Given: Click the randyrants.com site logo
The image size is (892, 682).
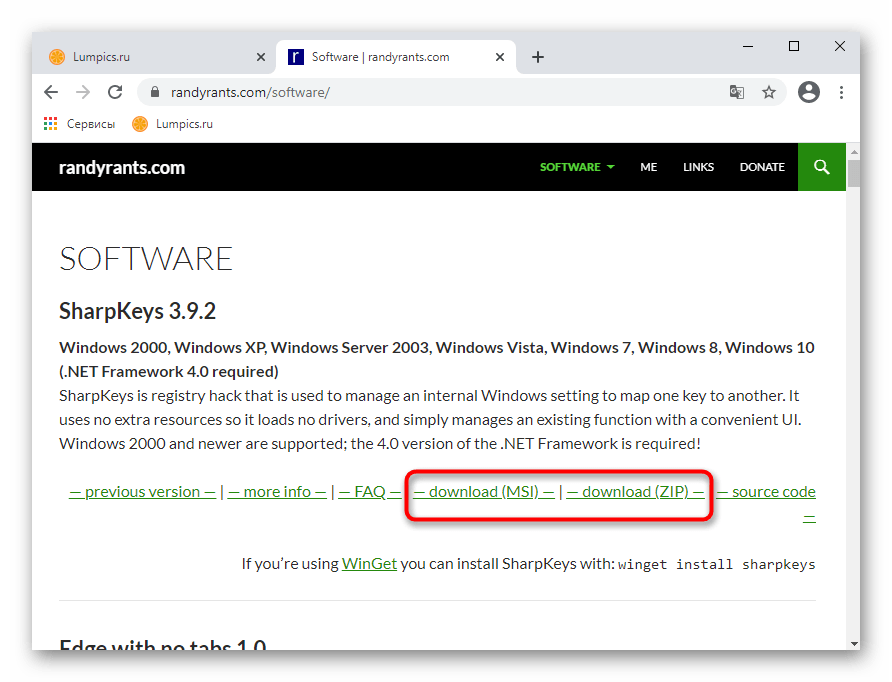Looking at the screenshot, I should (122, 167).
